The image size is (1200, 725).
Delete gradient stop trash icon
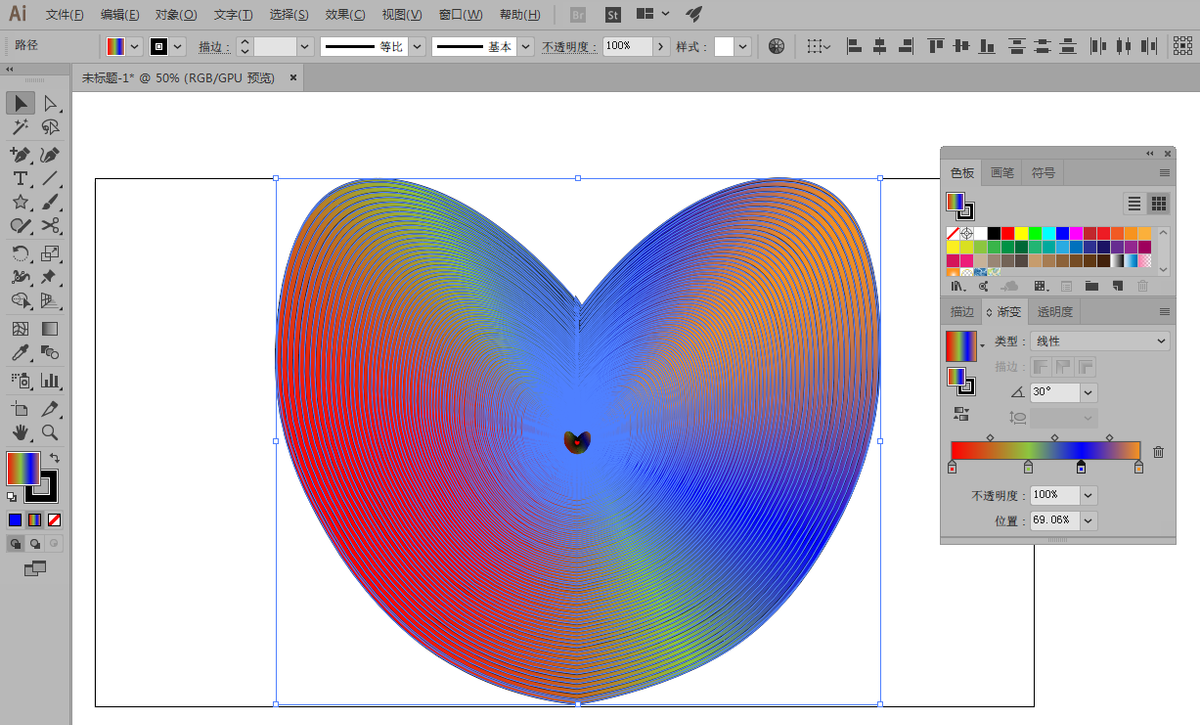pyautogui.click(x=1158, y=452)
